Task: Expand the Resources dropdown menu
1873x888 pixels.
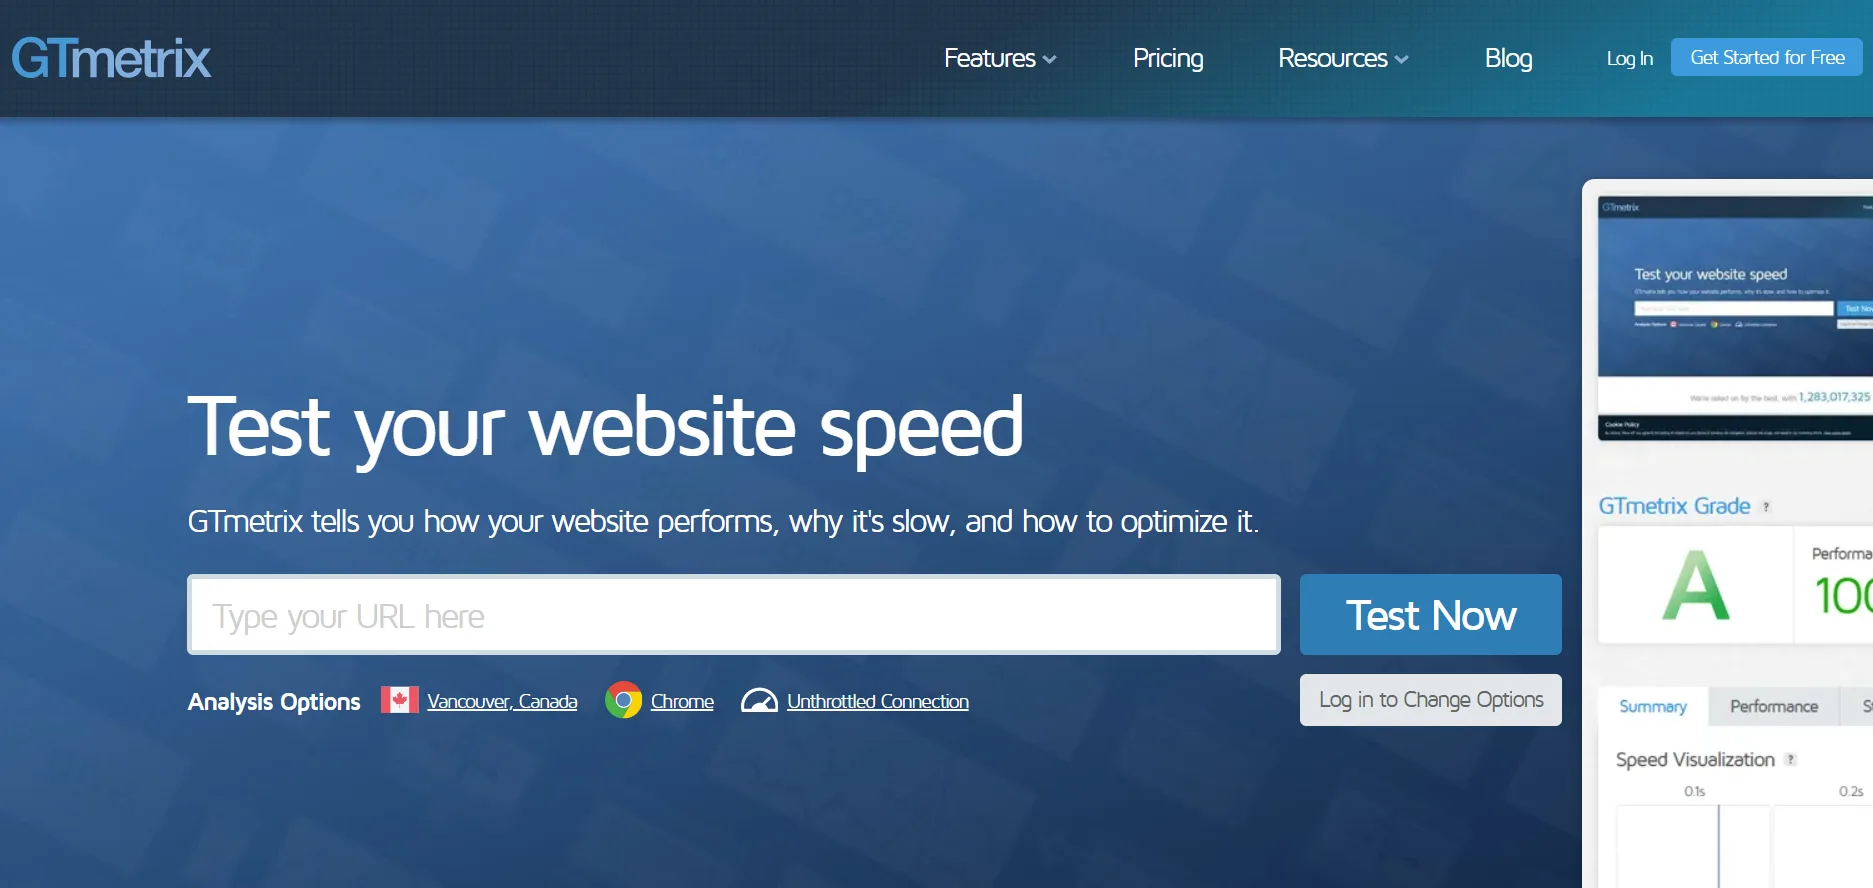Action: coord(1342,58)
